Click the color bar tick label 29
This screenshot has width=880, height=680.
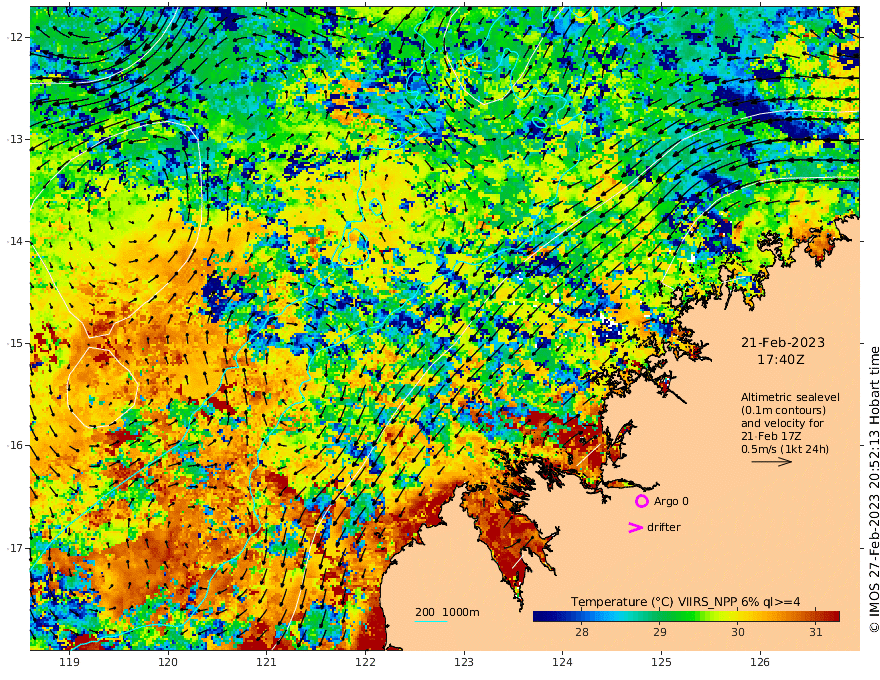659,632
